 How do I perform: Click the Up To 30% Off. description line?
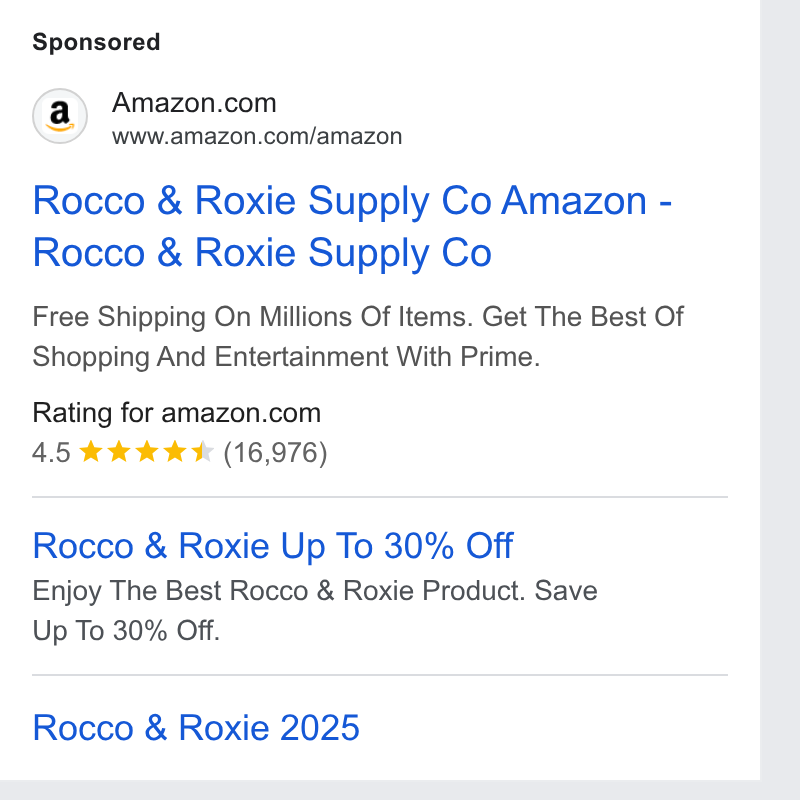126,631
